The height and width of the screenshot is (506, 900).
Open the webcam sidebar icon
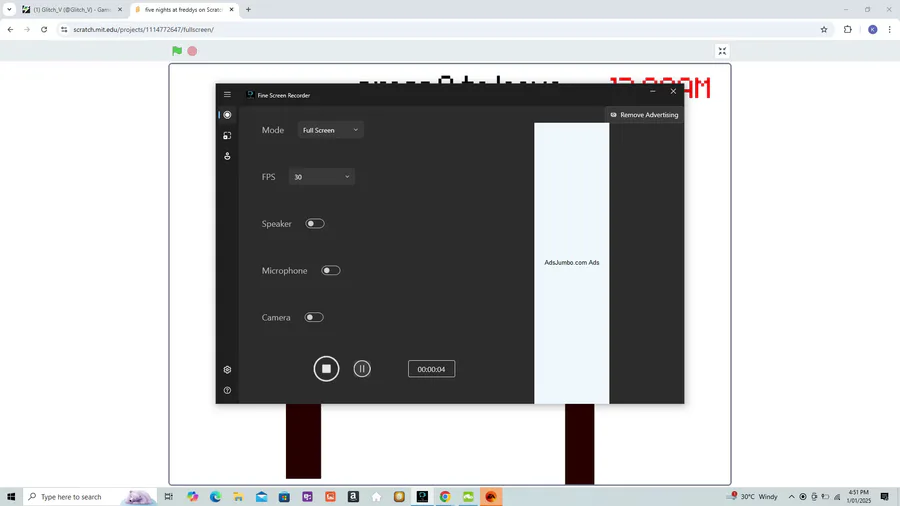click(x=227, y=156)
